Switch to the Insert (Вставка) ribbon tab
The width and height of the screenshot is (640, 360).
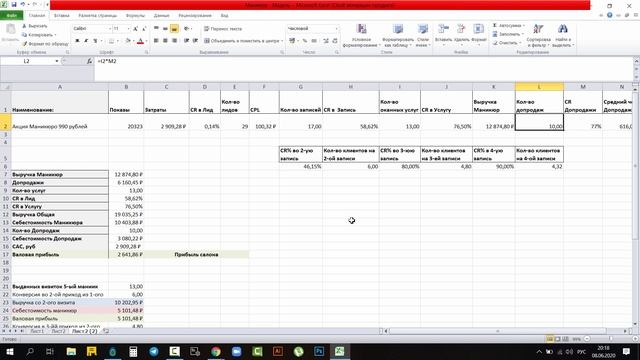(62, 16)
